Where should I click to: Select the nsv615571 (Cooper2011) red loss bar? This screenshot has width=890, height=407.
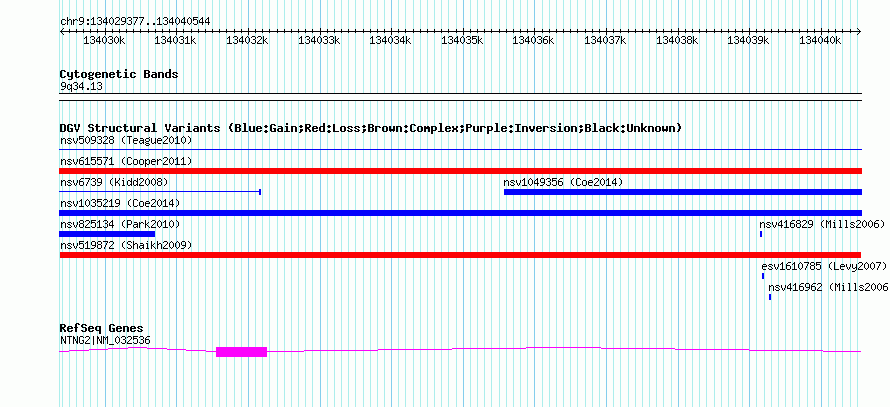click(x=461, y=171)
